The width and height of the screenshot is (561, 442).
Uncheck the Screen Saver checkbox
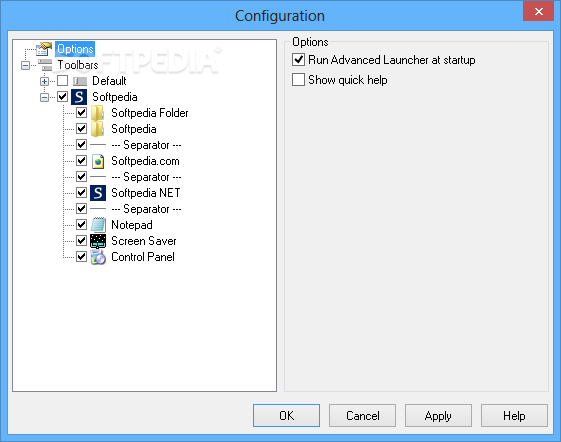pos(82,241)
